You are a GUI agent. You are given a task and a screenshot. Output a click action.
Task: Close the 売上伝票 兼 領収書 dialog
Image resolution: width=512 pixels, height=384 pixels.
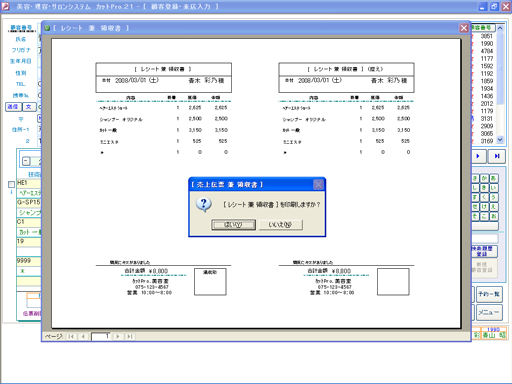click(318, 184)
